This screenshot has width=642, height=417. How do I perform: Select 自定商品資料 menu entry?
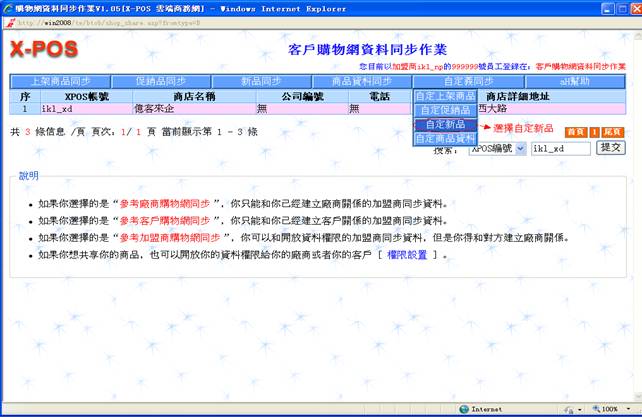[x=445, y=139]
